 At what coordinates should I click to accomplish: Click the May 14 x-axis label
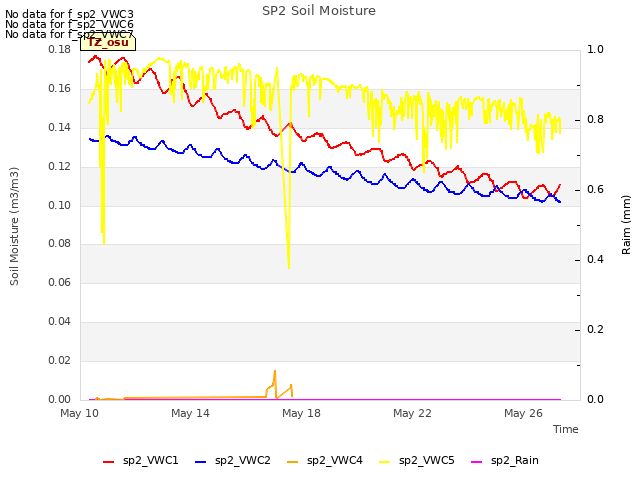(x=190, y=413)
